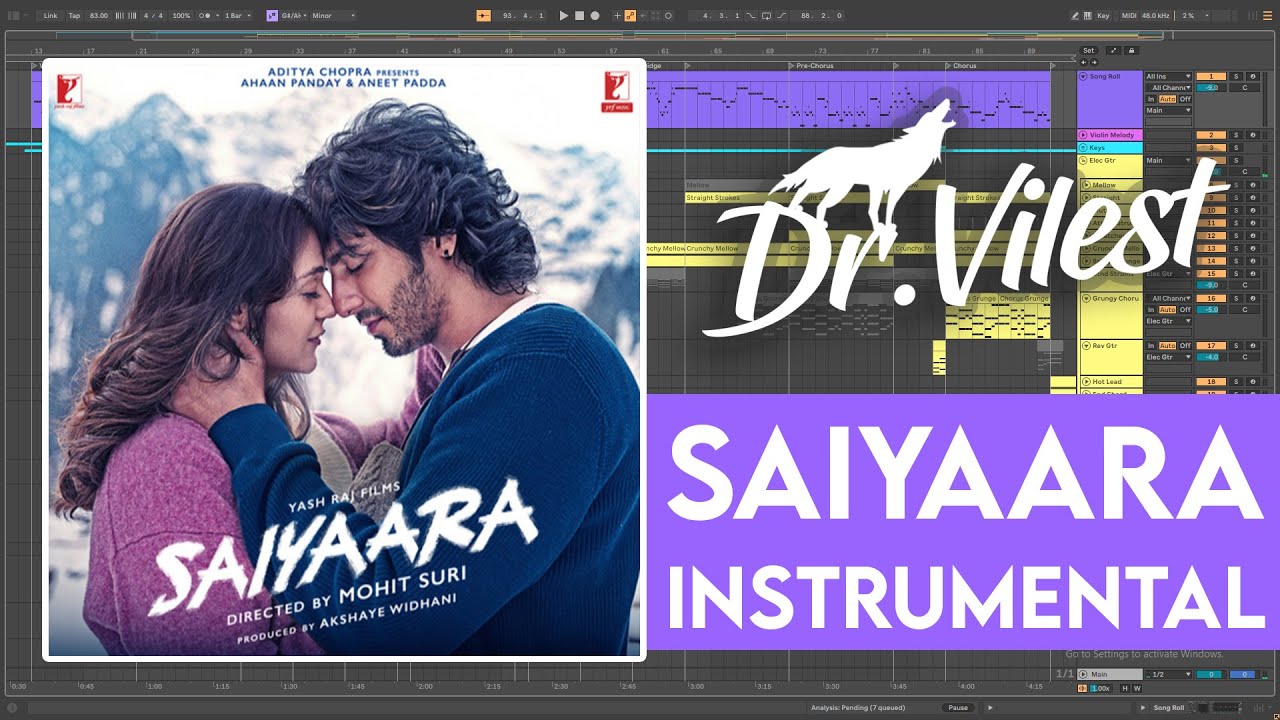Toggle Key map mode
Image resolution: width=1280 pixels, height=720 pixels.
click(1103, 16)
